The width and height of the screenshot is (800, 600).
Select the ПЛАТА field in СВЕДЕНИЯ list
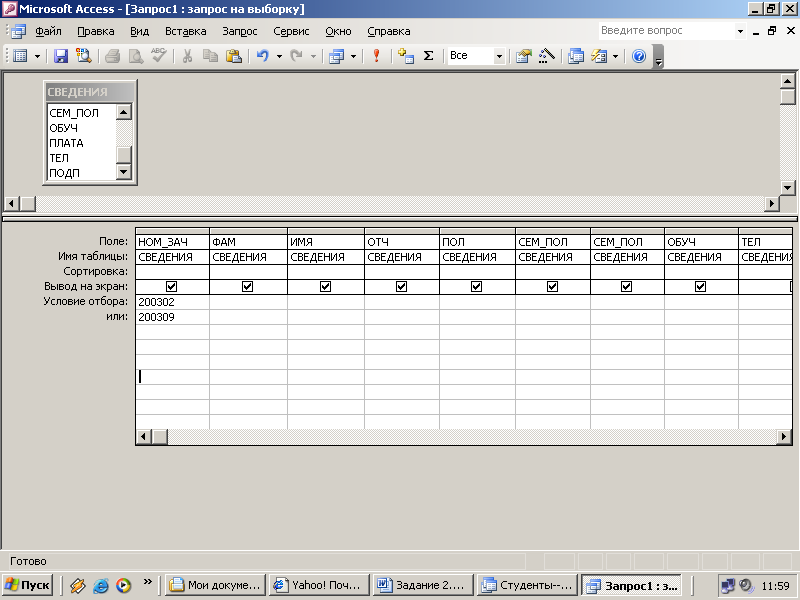(x=66, y=143)
